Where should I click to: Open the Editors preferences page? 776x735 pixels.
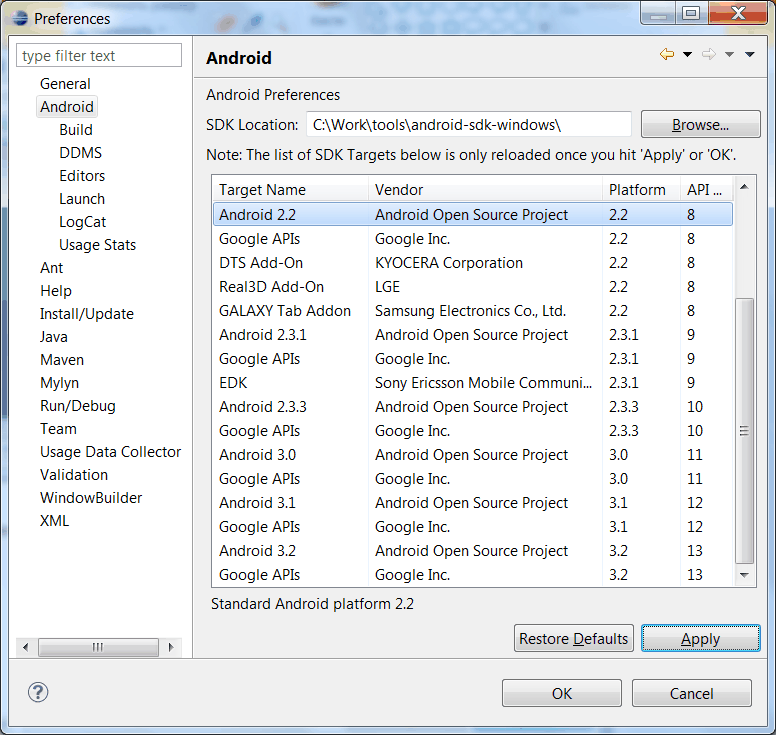(82, 176)
